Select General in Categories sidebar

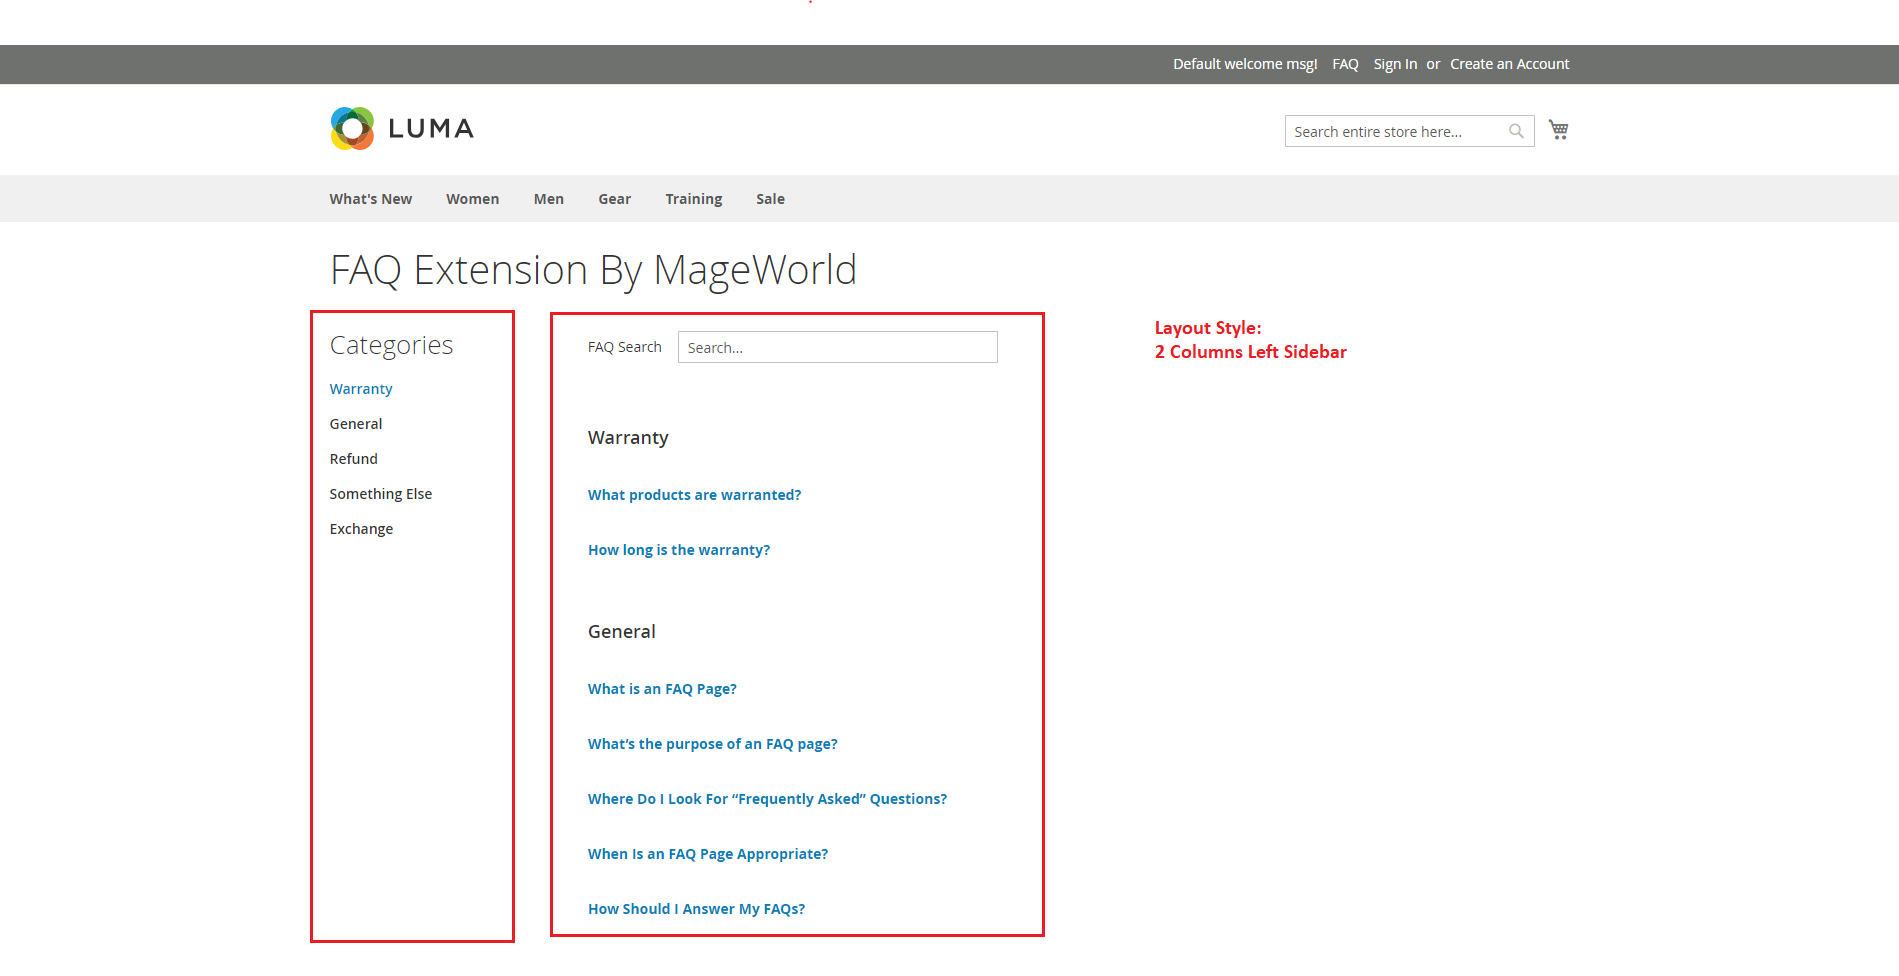tap(356, 424)
